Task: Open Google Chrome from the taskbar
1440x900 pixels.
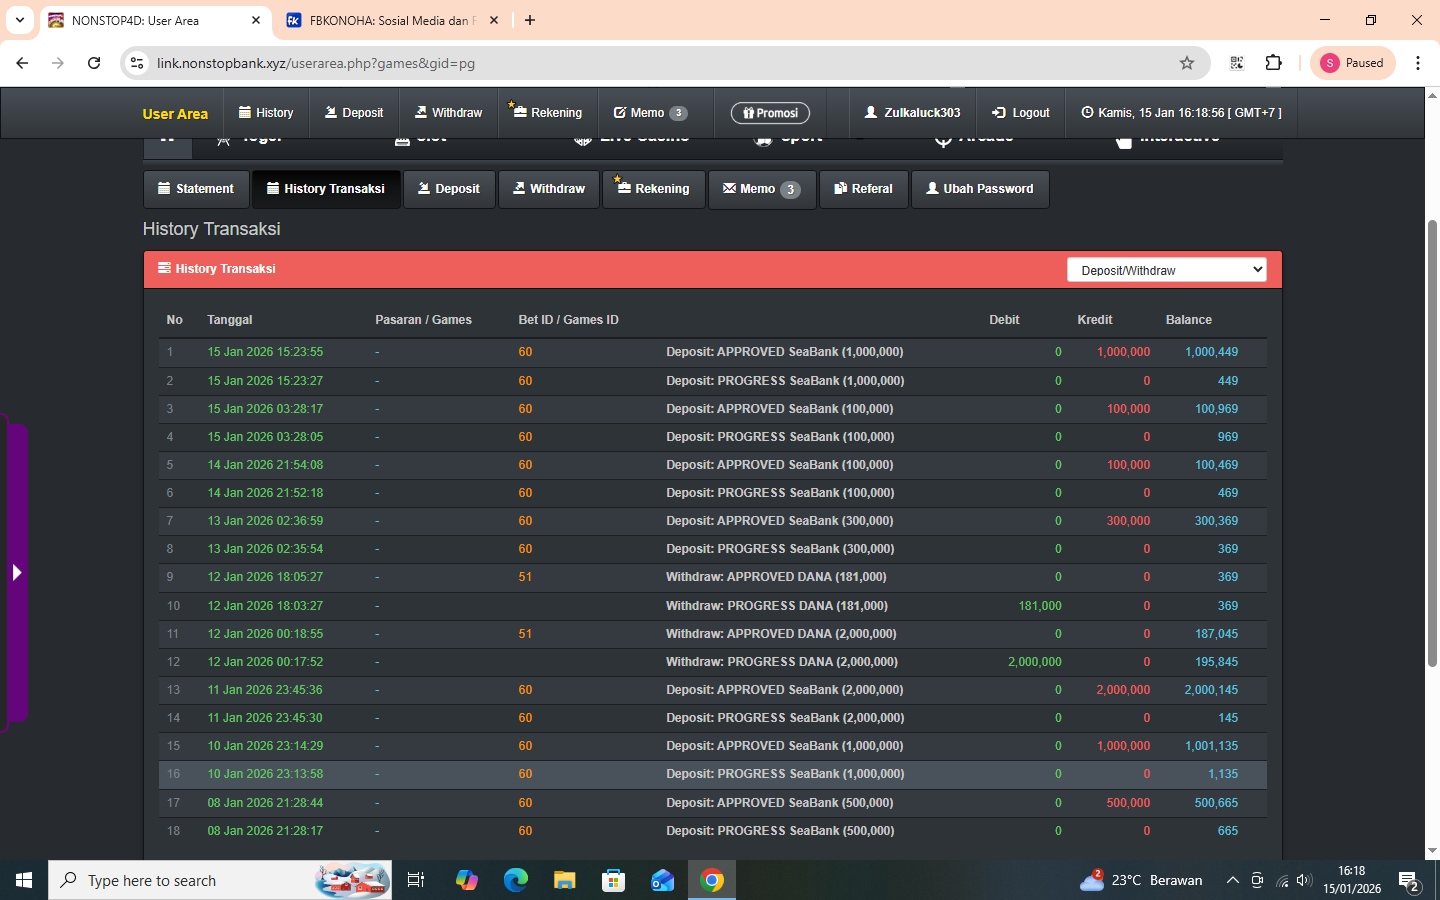Action: pyautogui.click(x=712, y=880)
